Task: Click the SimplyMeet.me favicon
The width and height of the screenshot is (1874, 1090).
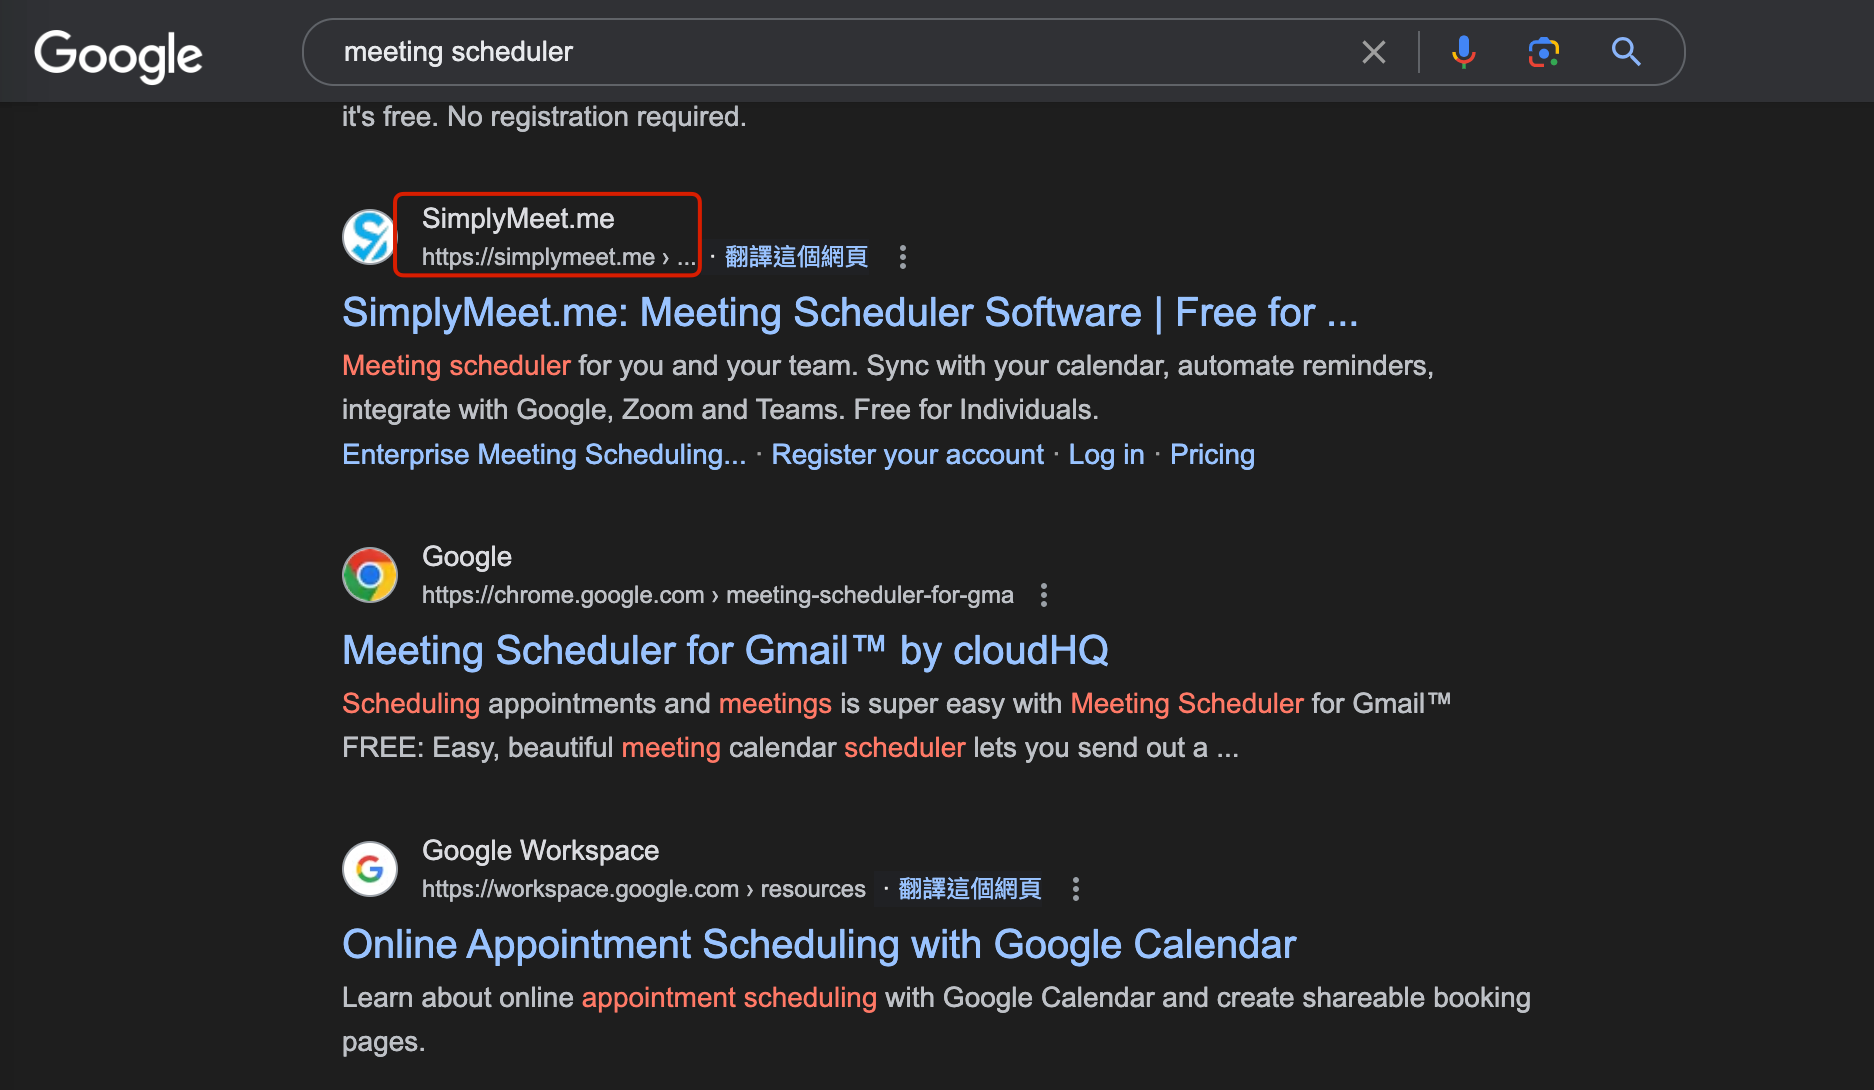Action: [x=369, y=237]
